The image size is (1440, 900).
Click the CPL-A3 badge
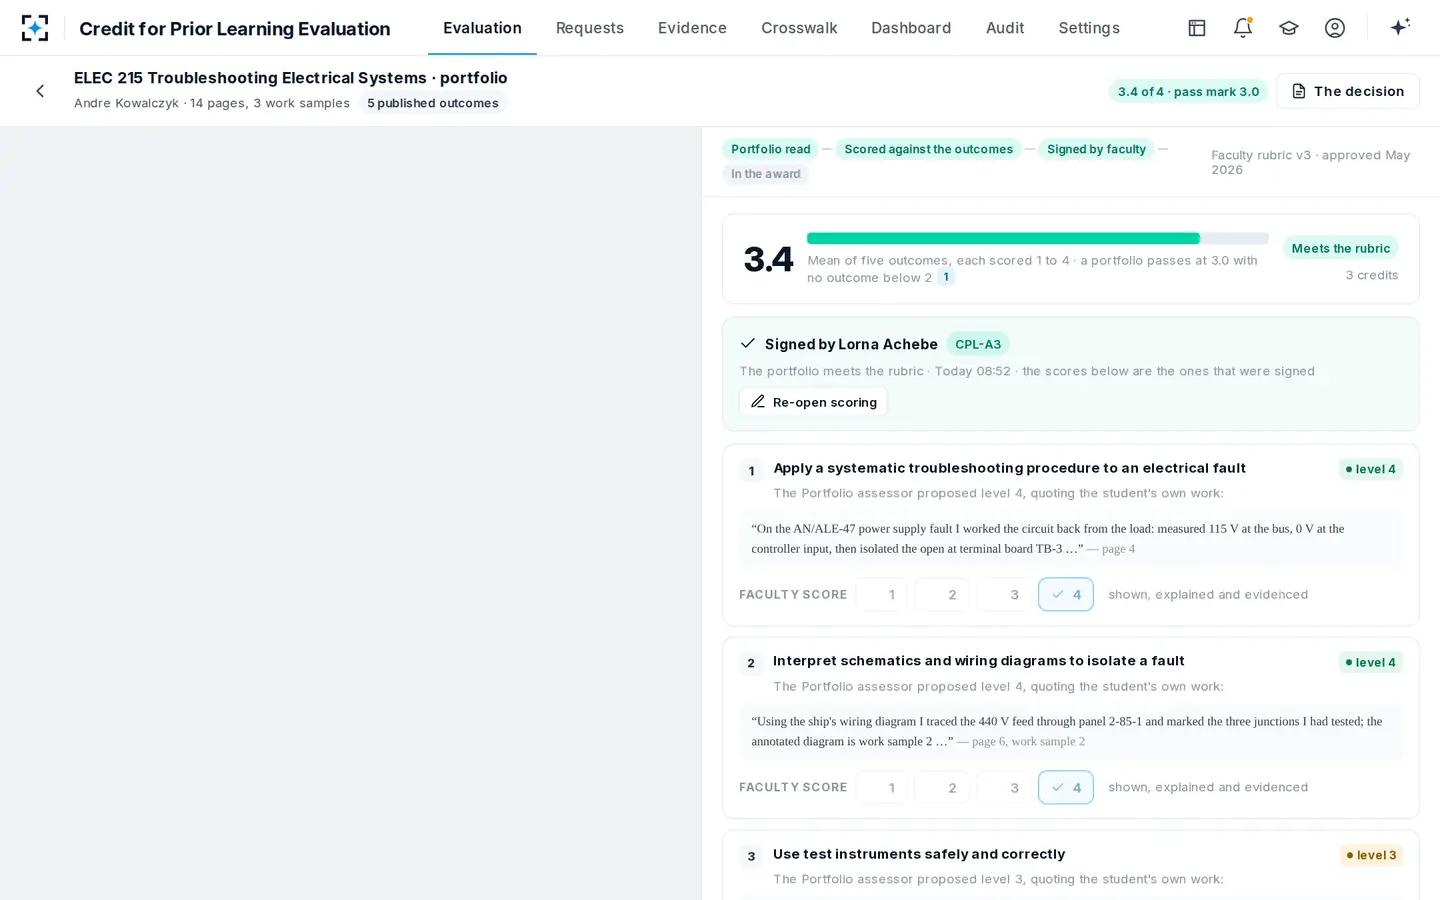pos(978,344)
